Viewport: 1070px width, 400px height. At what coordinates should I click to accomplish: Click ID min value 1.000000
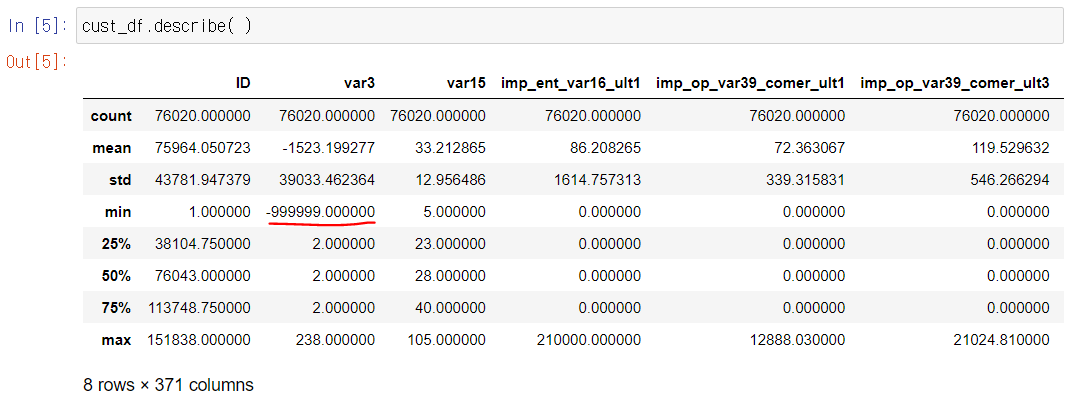(222, 212)
